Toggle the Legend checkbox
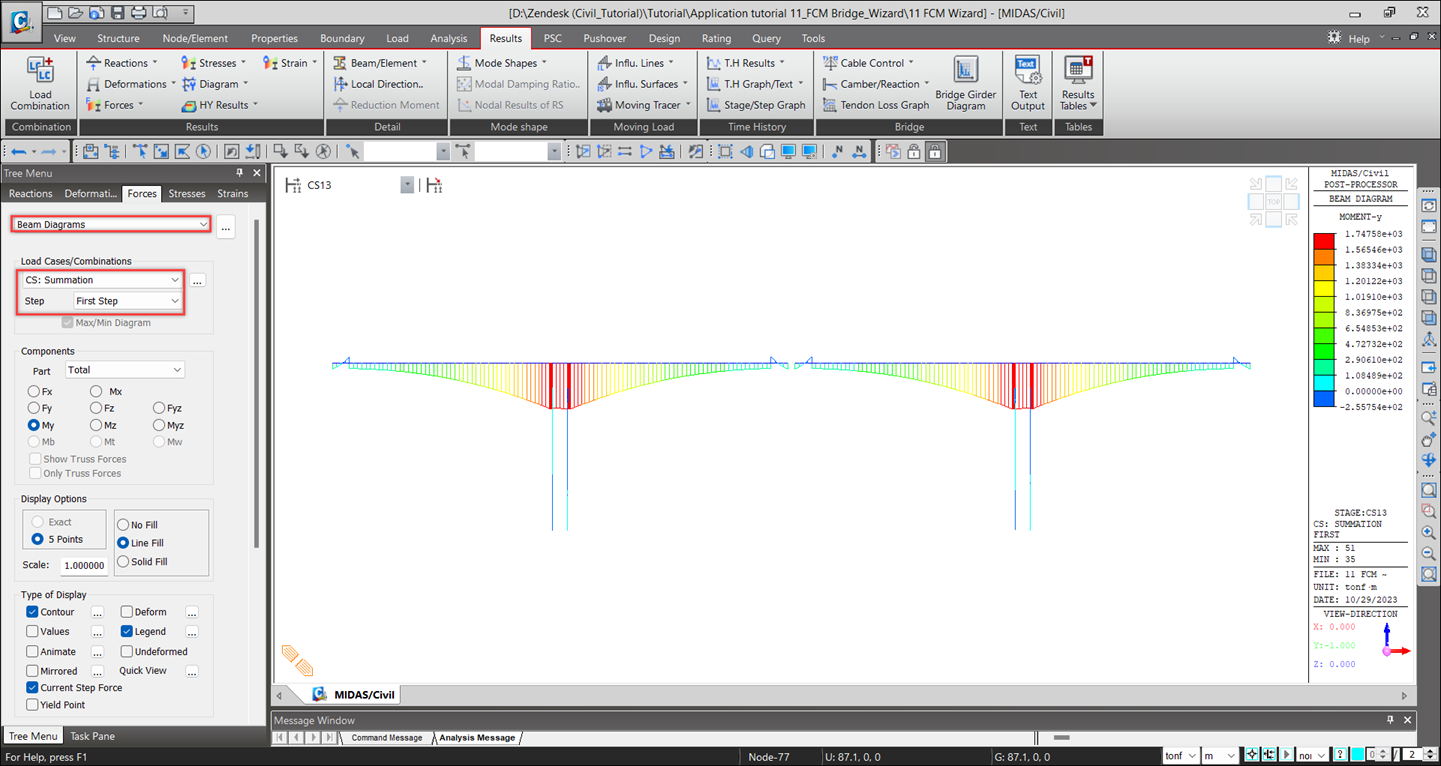 [127, 632]
